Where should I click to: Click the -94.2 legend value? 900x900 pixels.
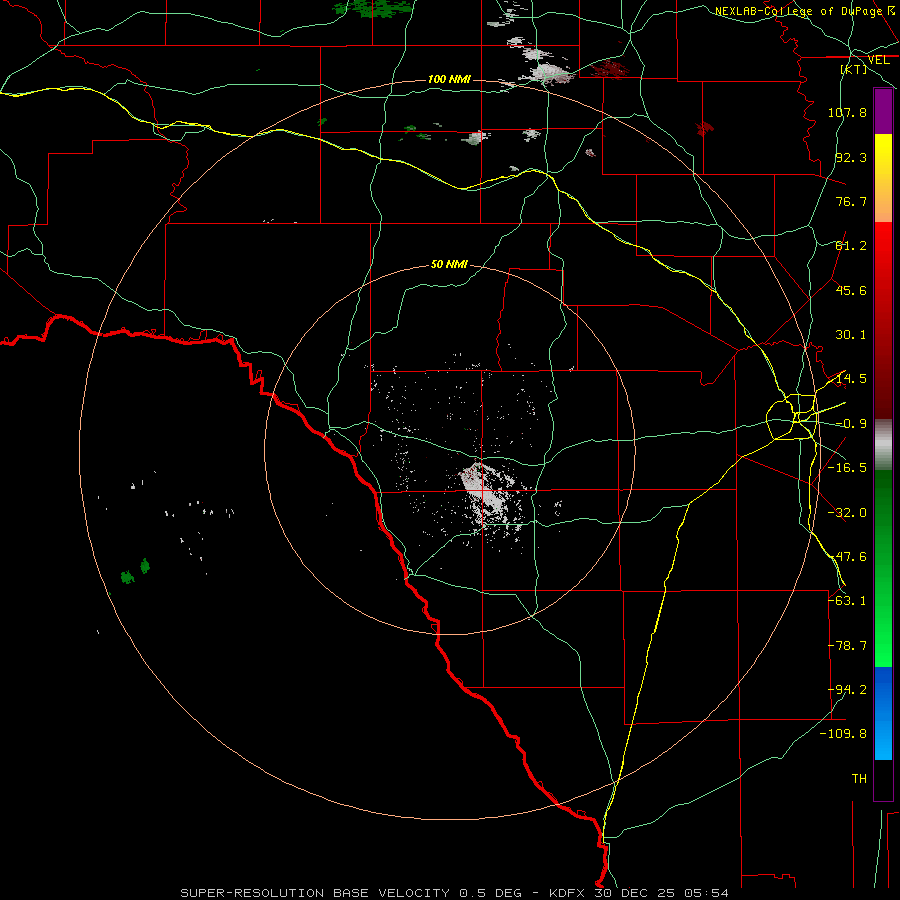847,690
